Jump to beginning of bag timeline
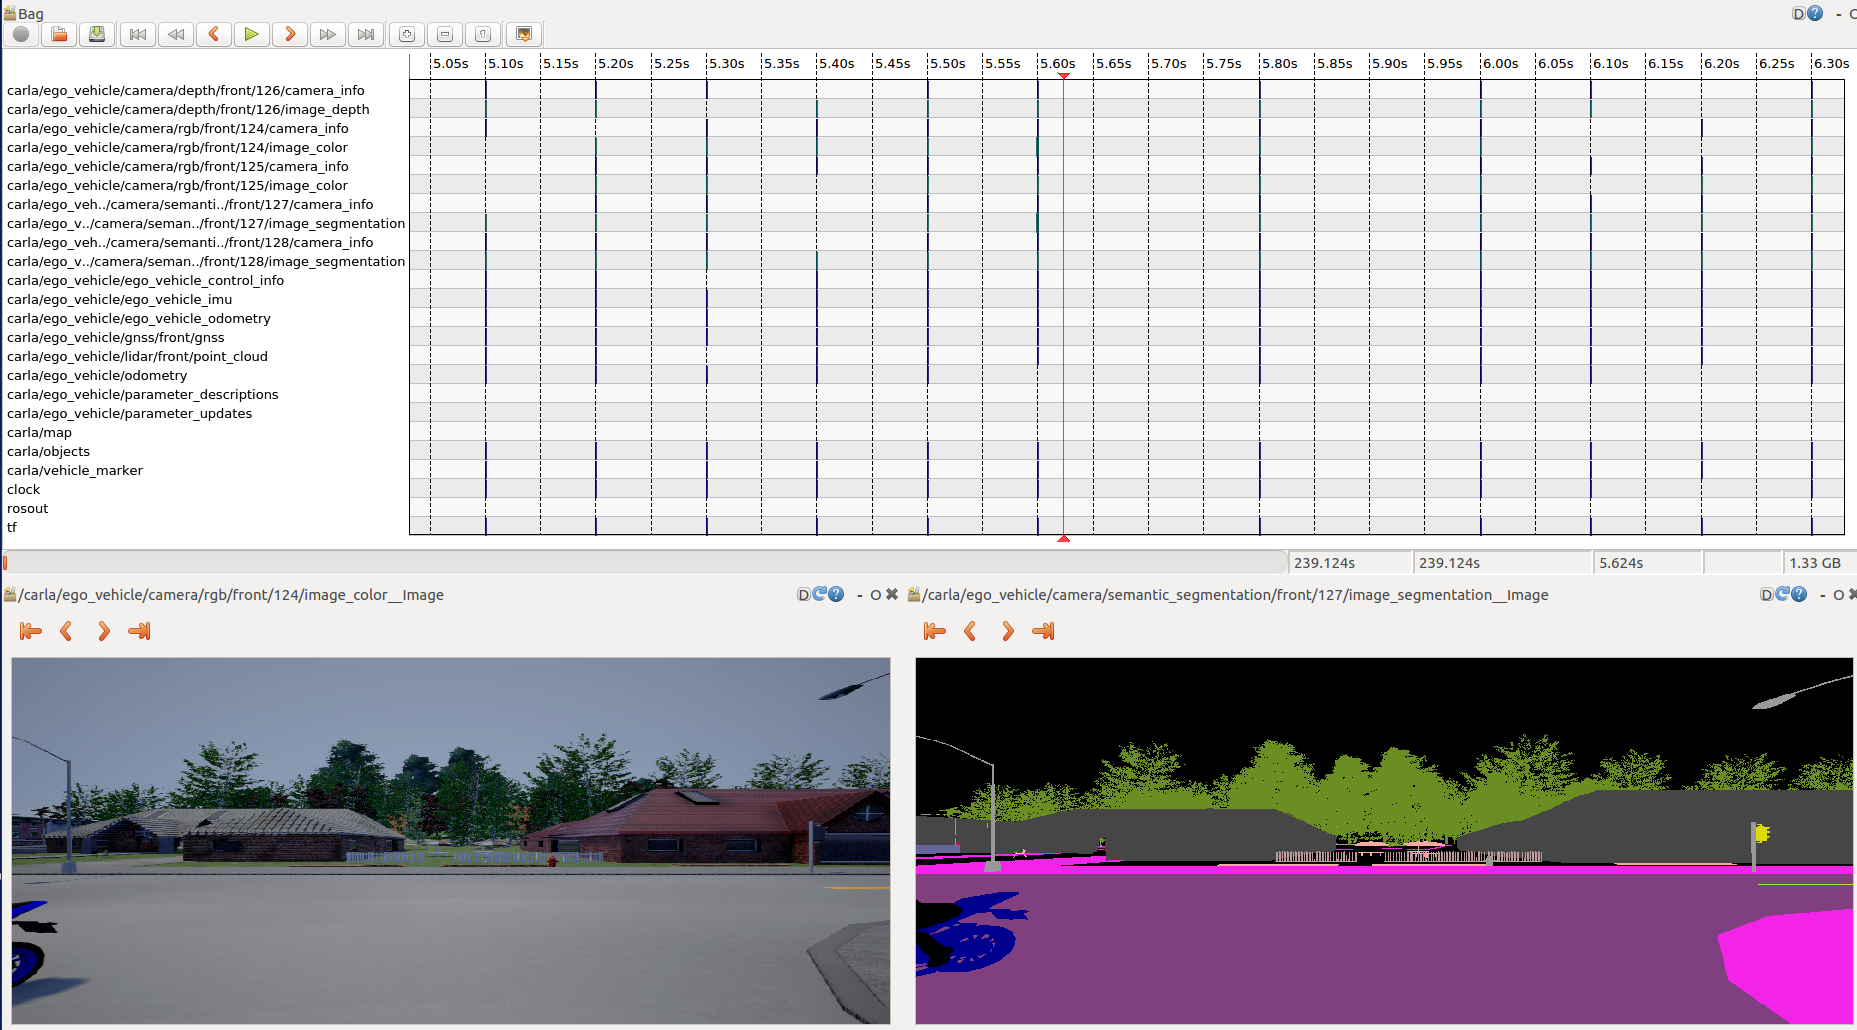Viewport: 1857px width, 1030px height. (x=138, y=34)
